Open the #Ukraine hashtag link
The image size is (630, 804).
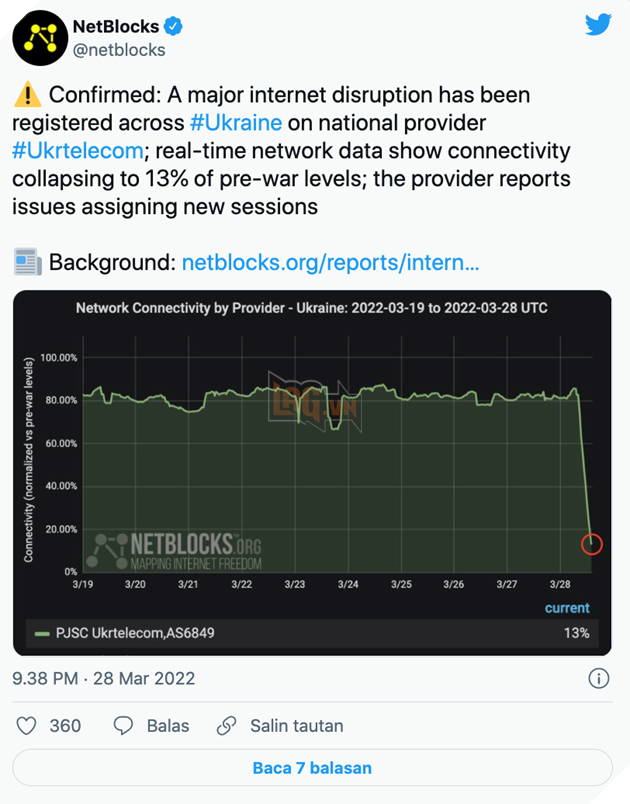[236, 123]
